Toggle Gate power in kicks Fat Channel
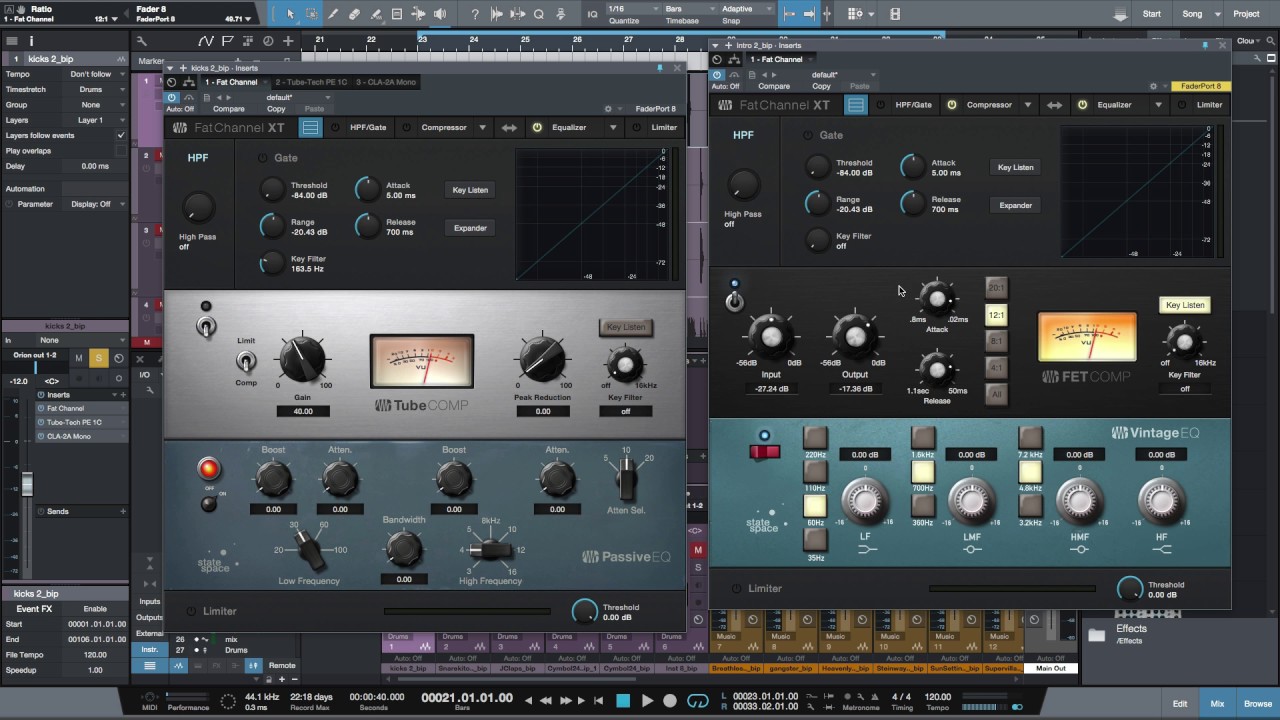1280x720 pixels. coord(263,158)
